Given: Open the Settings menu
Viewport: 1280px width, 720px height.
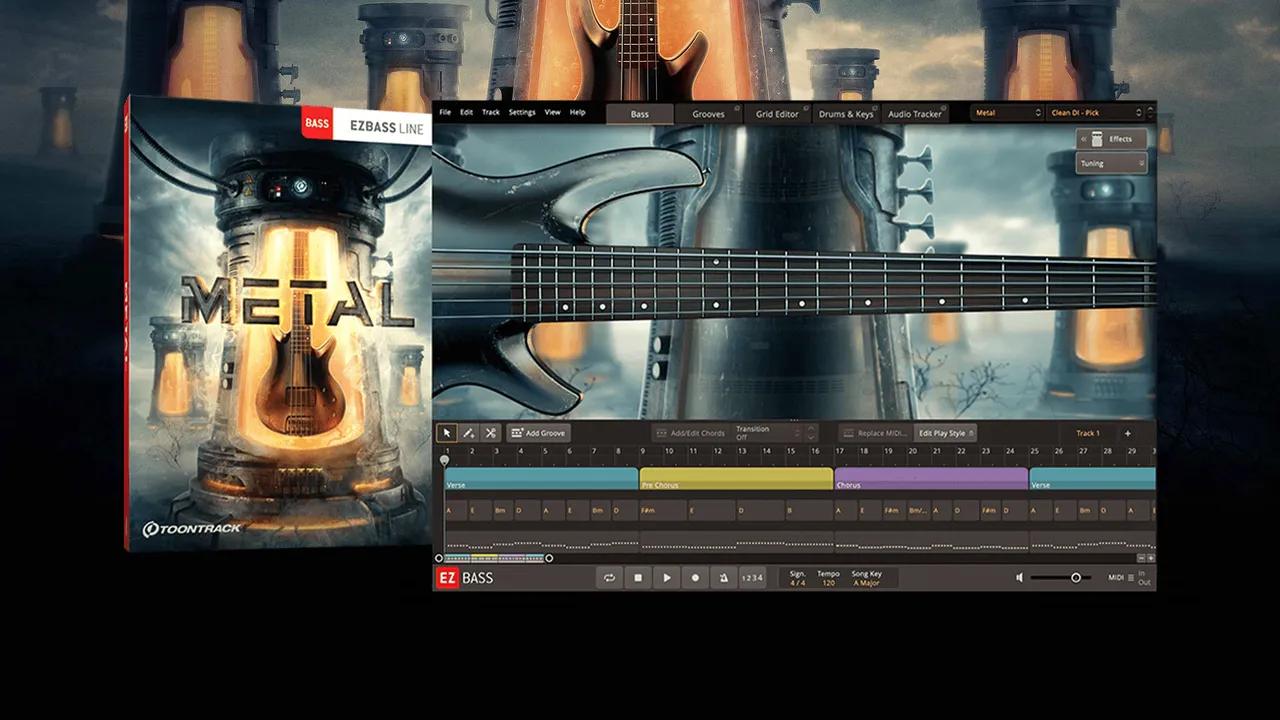Looking at the screenshot, I should coord(522,112).
